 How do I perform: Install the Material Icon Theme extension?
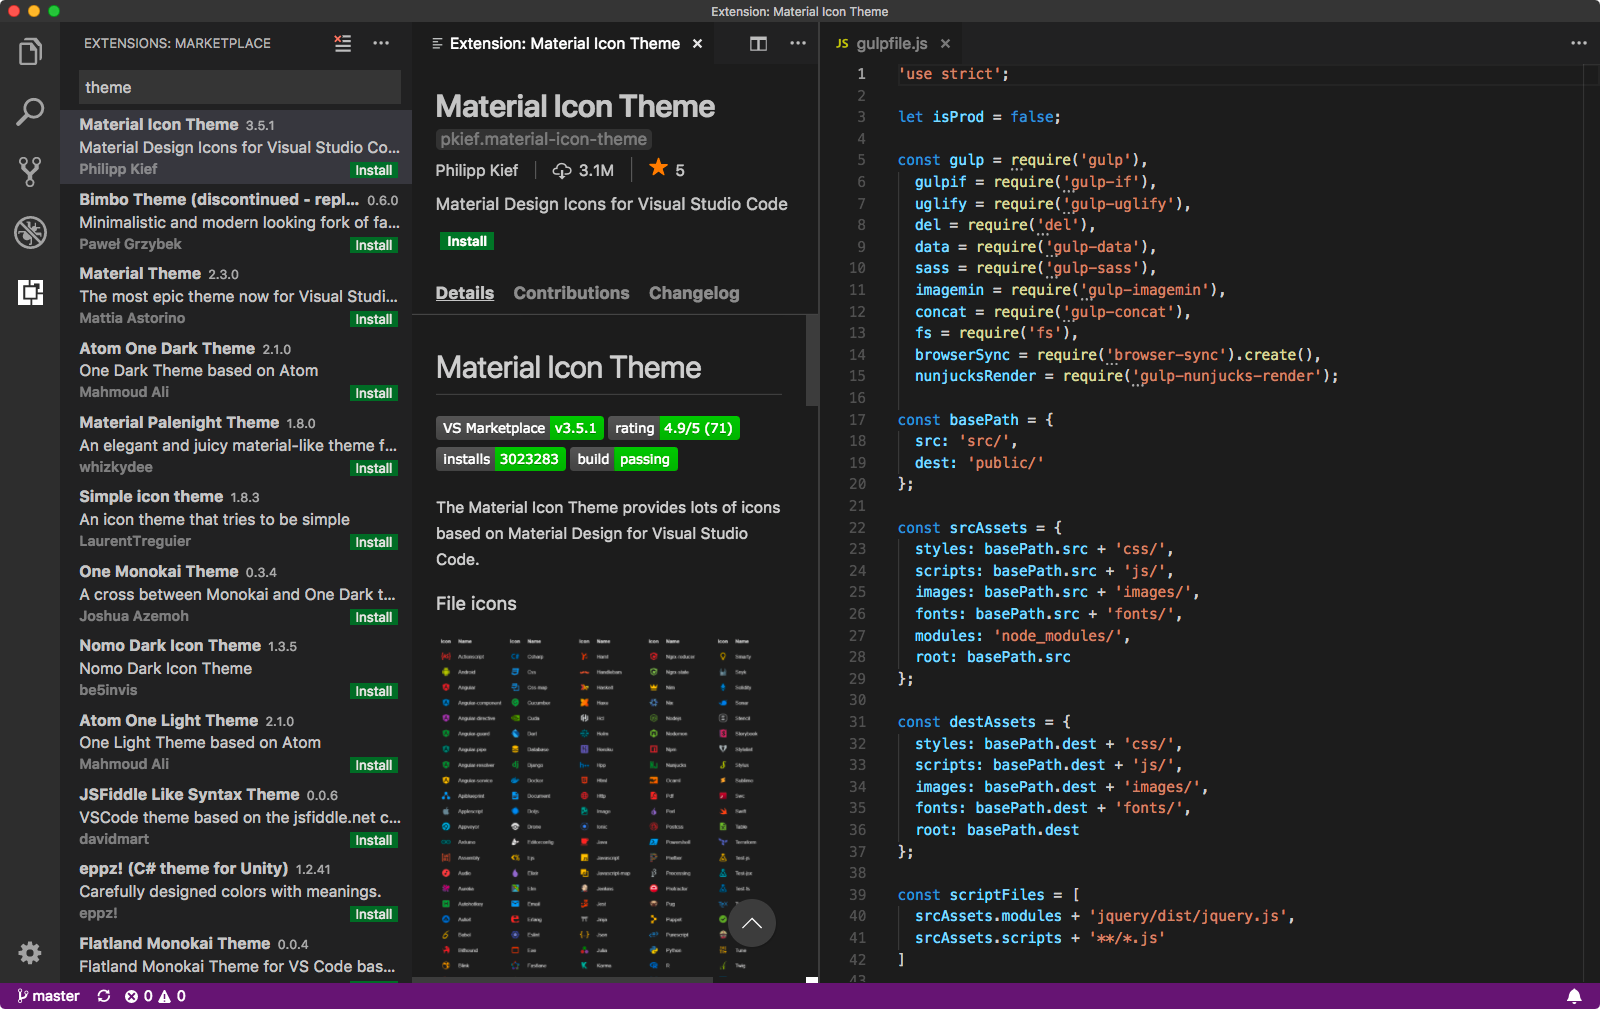click(x=466, y=241)
